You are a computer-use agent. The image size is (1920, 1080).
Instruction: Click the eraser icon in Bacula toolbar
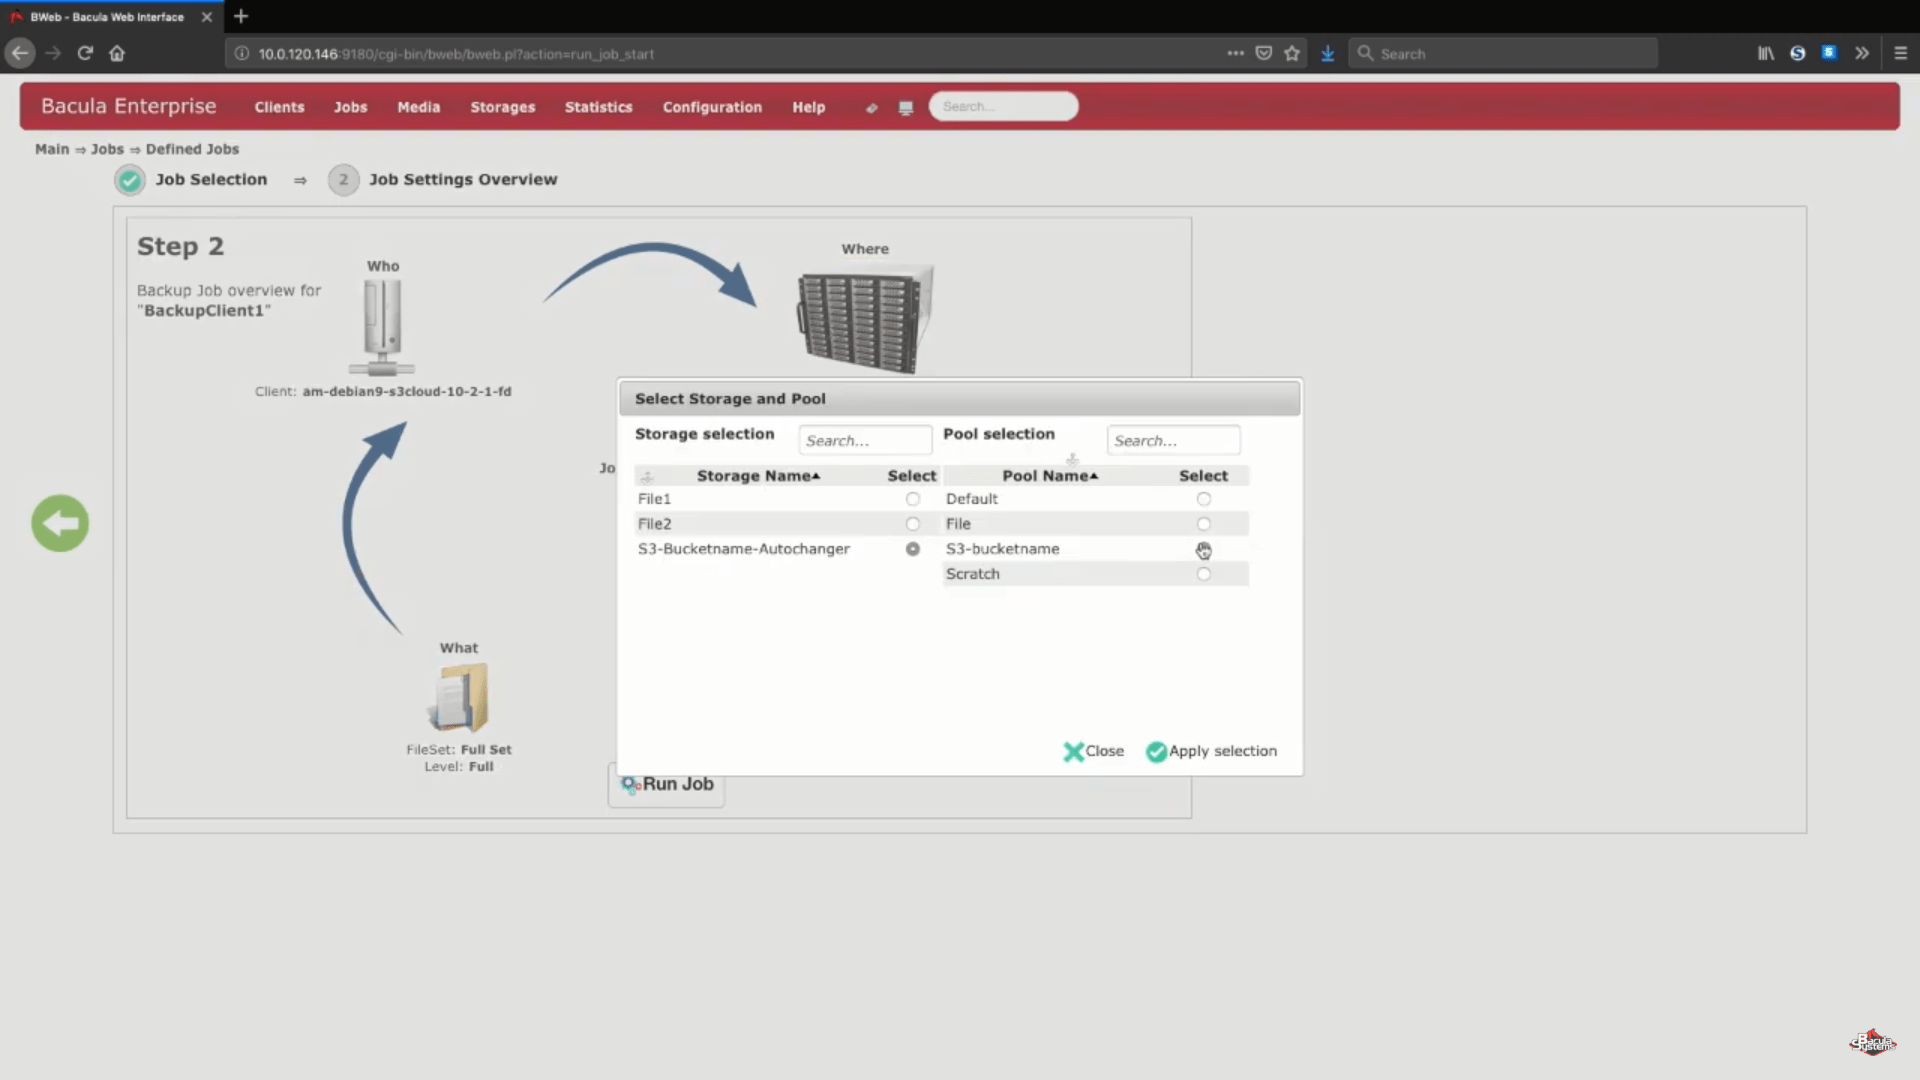[871, 108]
